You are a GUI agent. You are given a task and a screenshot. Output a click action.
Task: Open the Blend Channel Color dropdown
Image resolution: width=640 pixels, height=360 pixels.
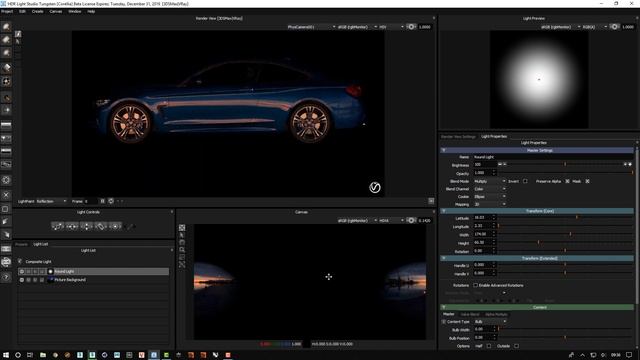coord(489,189)
